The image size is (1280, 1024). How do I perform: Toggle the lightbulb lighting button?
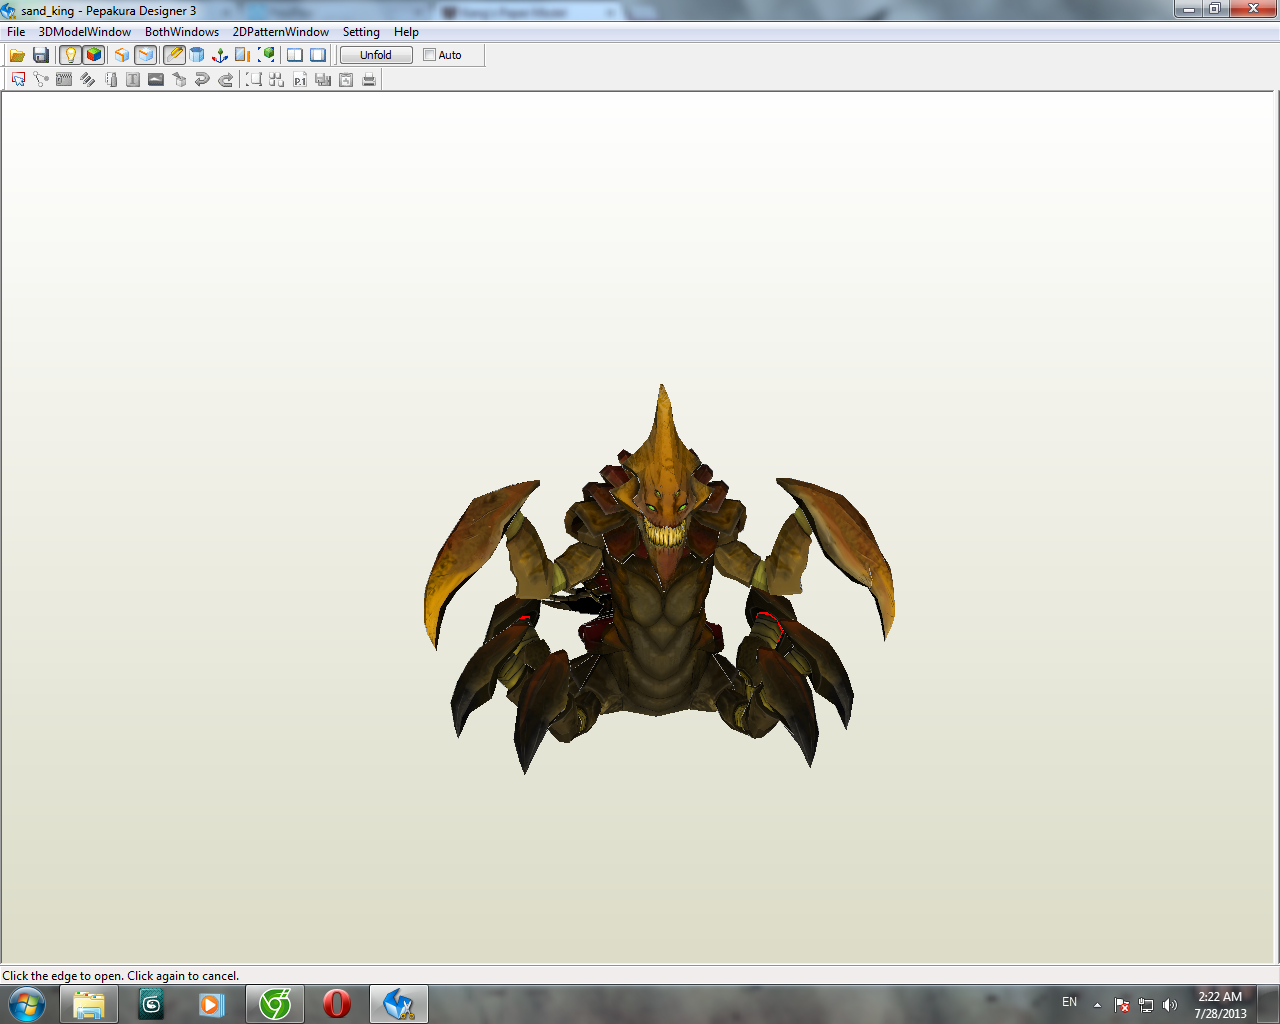click(x=70, y=55)
